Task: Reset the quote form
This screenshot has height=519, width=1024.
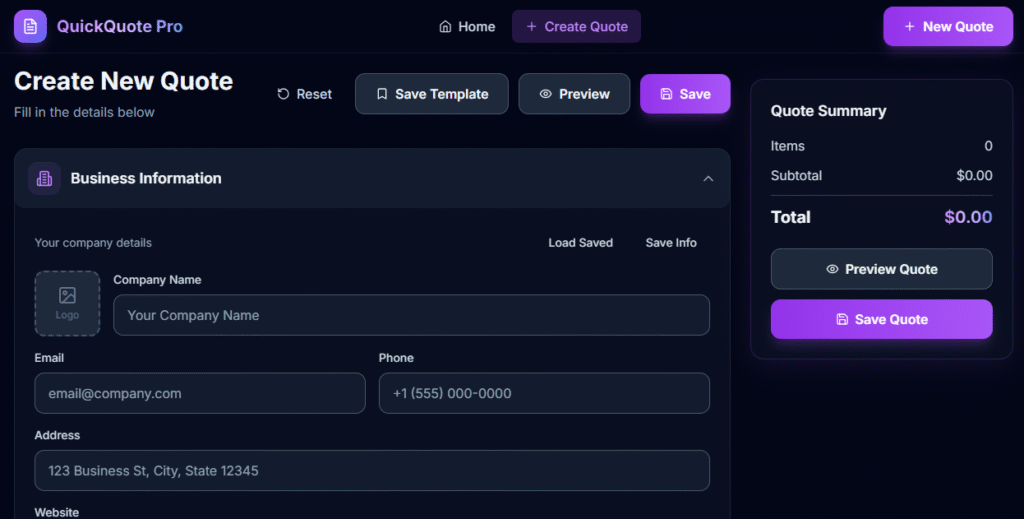Action: pos(304,94)
